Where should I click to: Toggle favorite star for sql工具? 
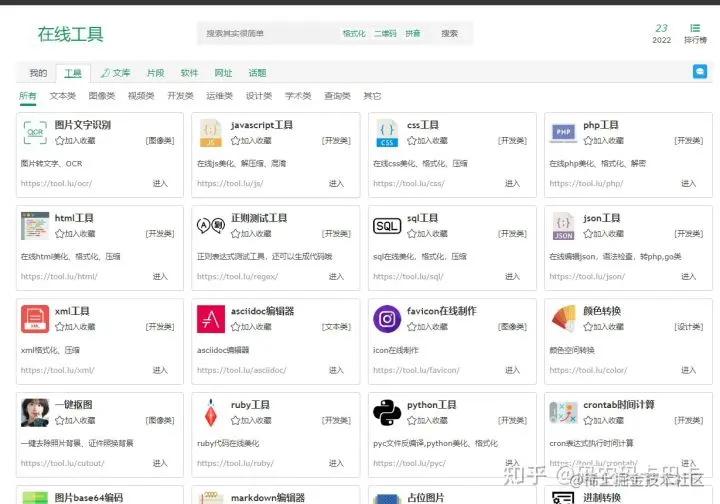coord(412,234)
